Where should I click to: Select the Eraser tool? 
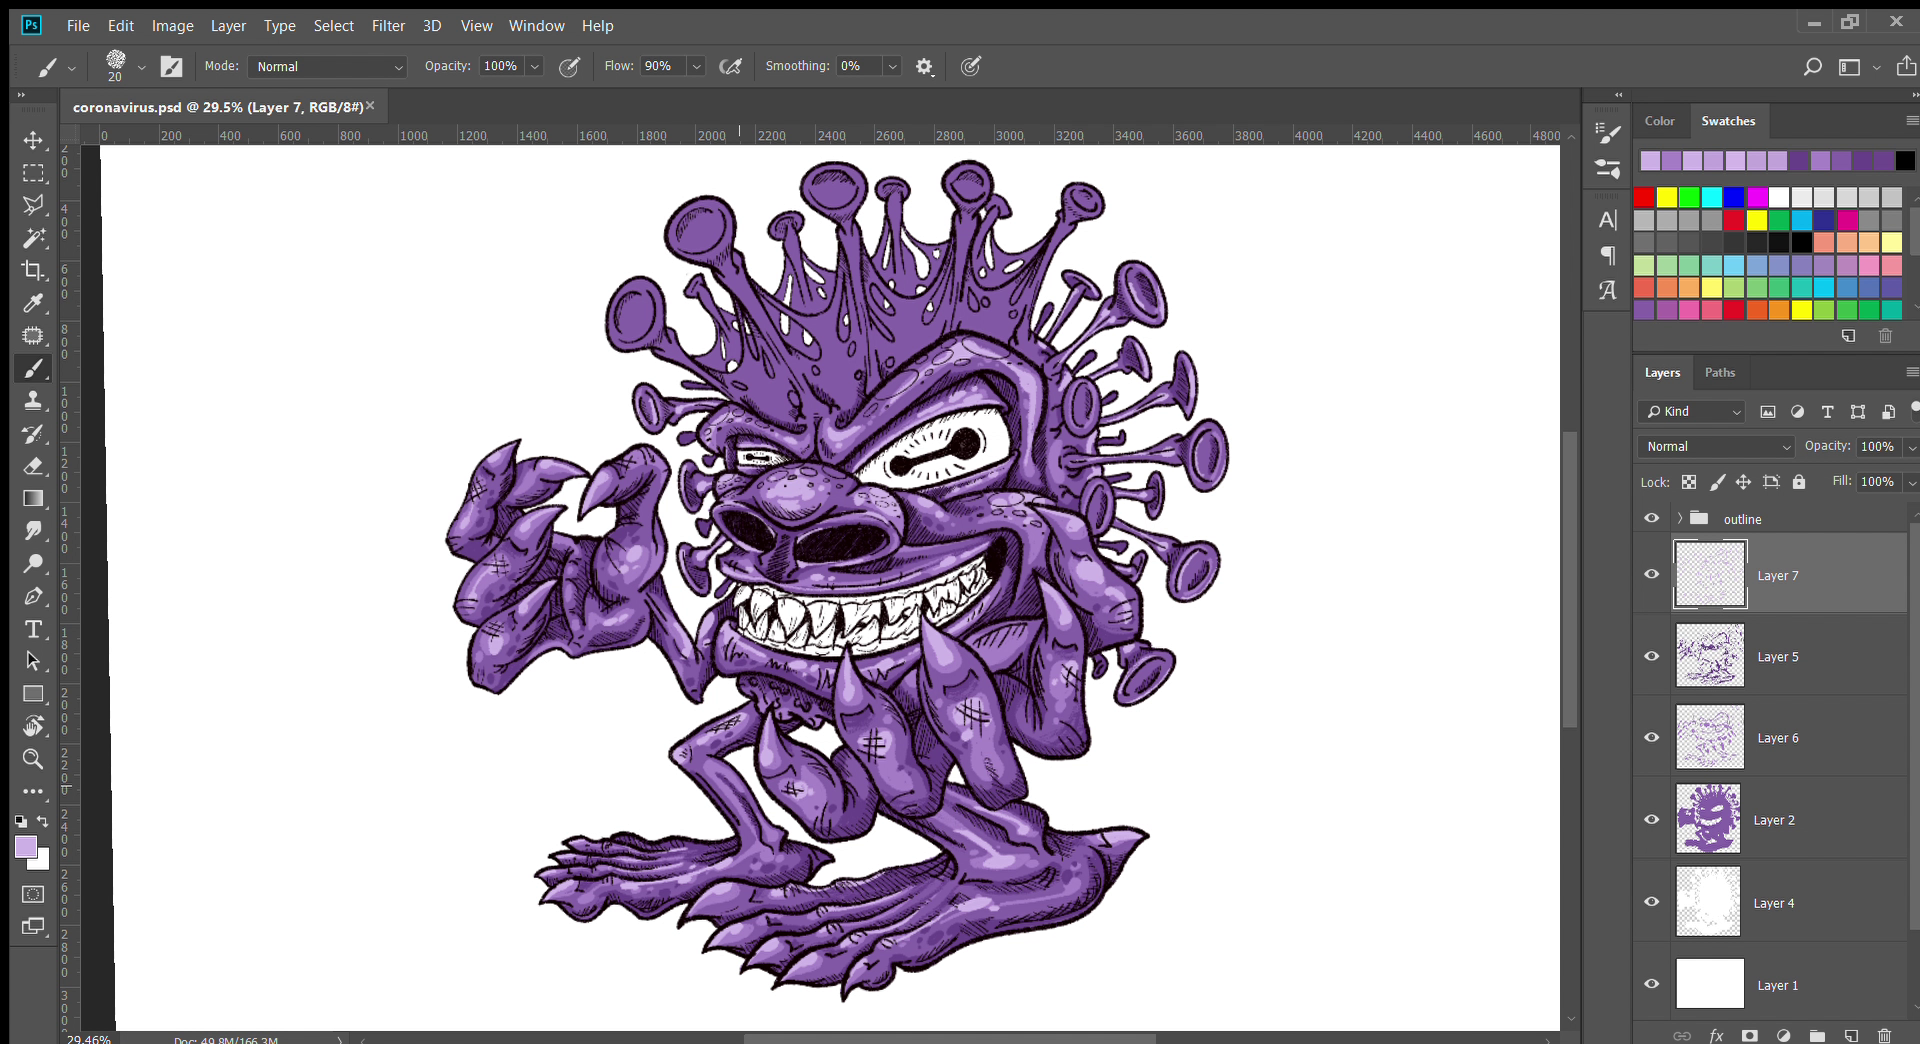(33, 466)
